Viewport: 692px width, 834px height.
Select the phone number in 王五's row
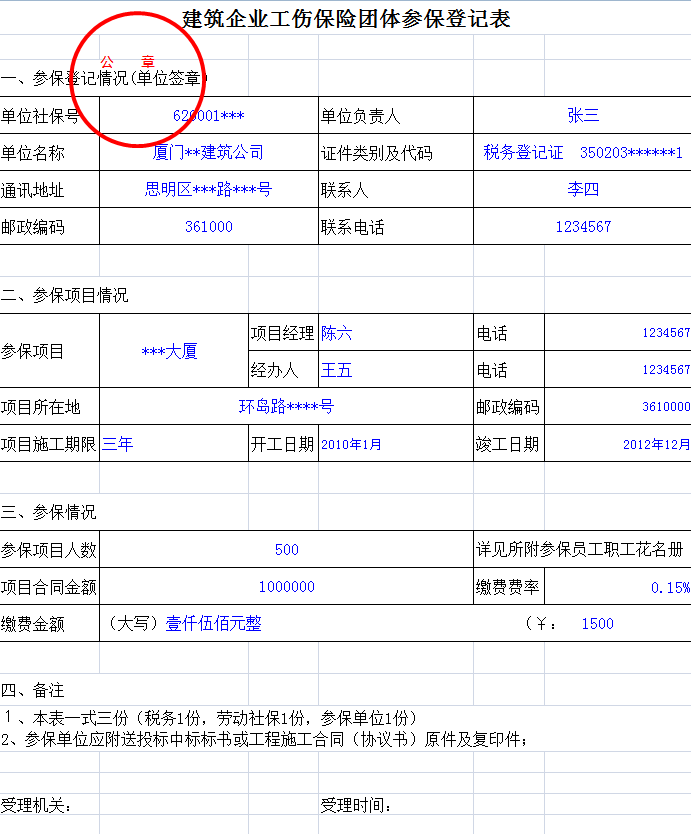click(x=618, y=370)
